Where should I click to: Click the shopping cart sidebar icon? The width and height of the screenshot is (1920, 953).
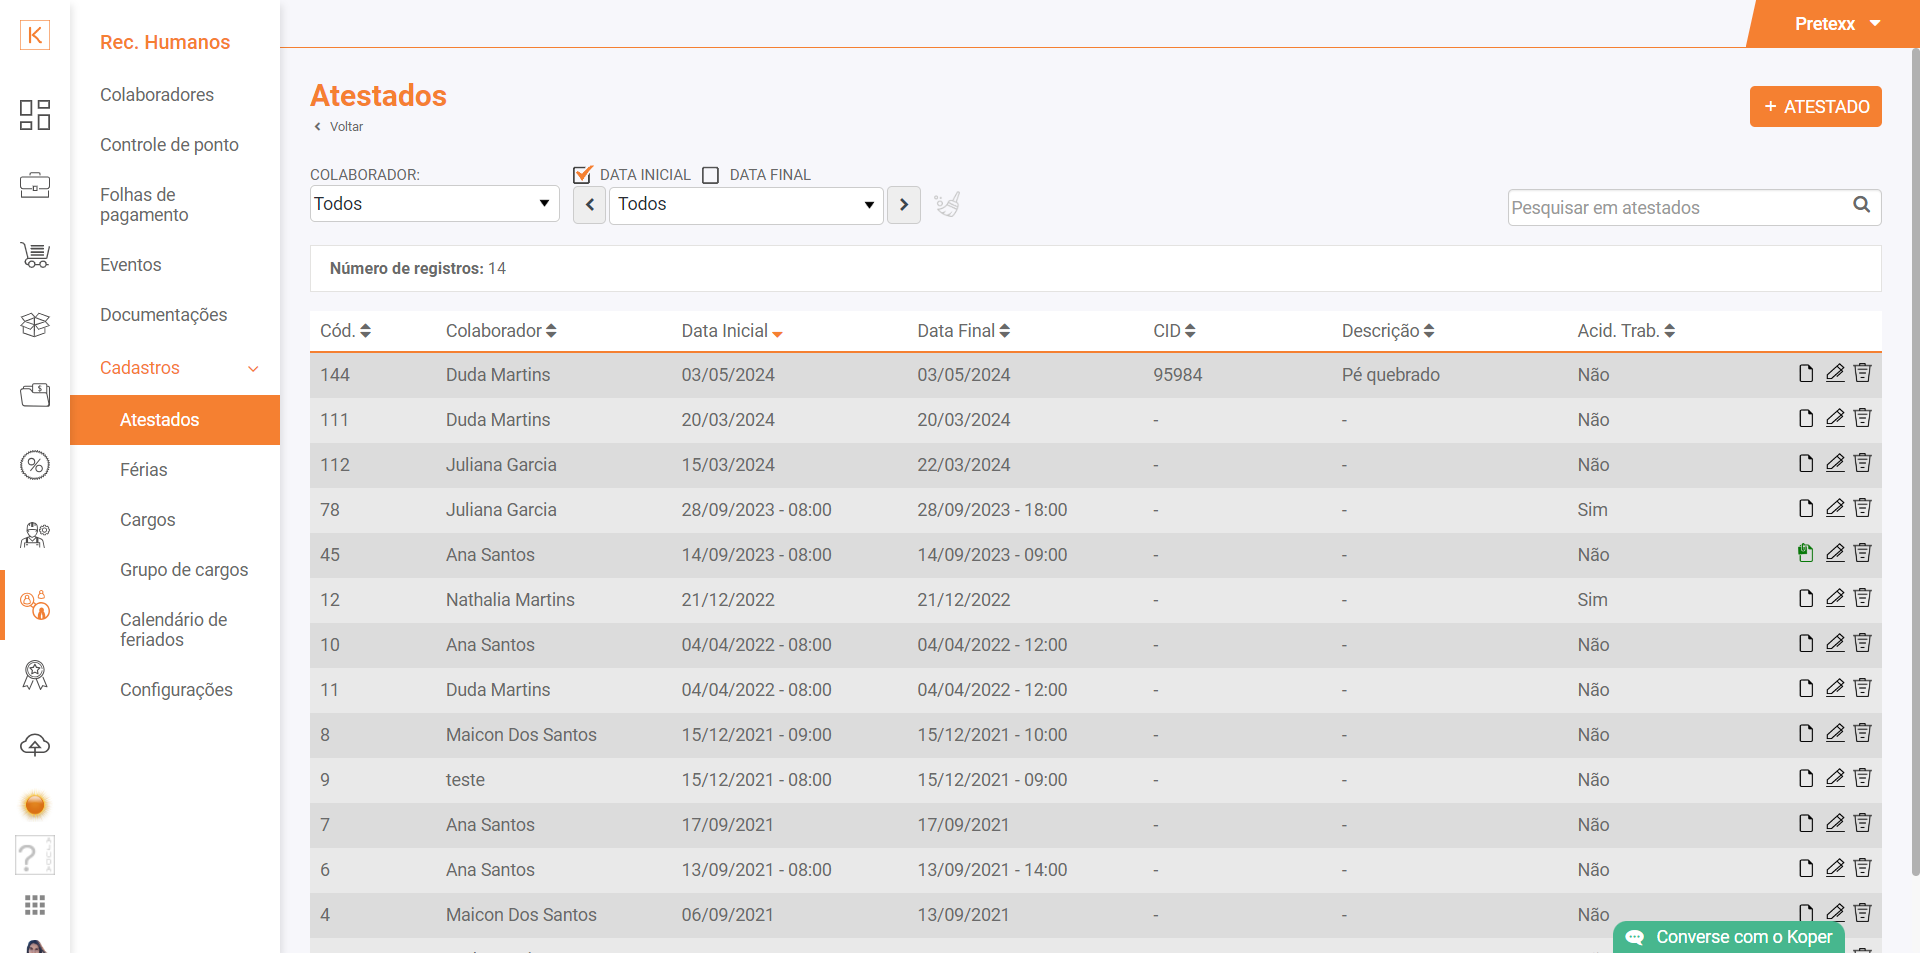click(x=35, y=255)
